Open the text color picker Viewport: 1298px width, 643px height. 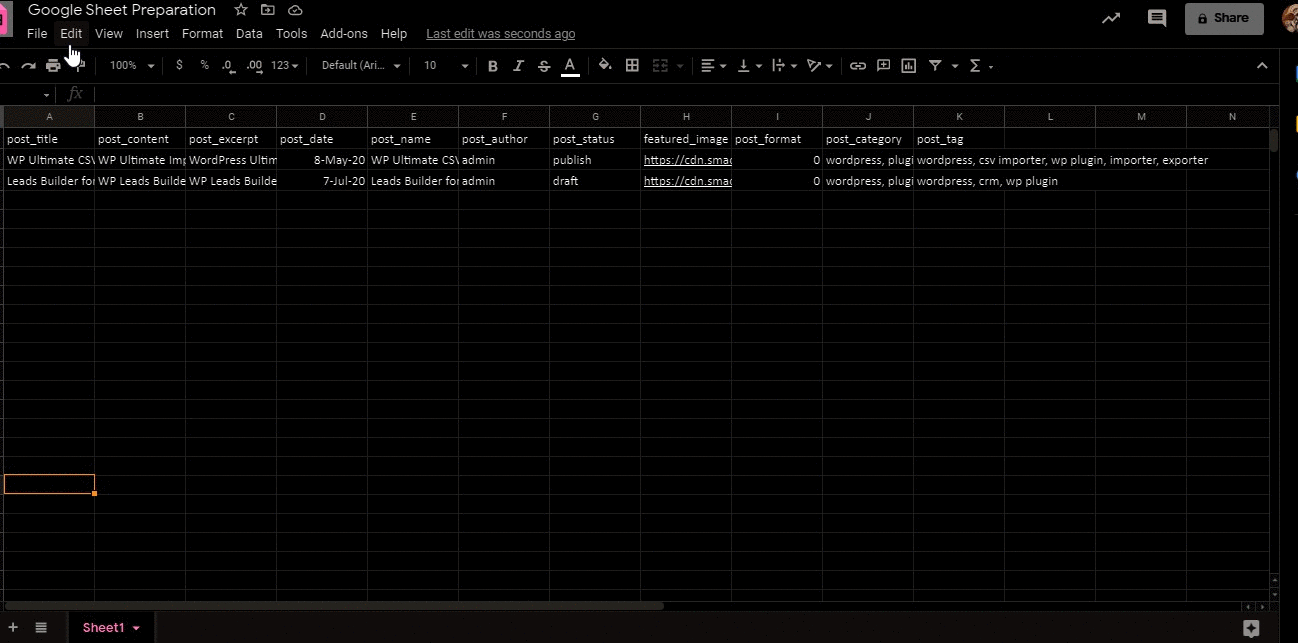[x=570, y=66]
